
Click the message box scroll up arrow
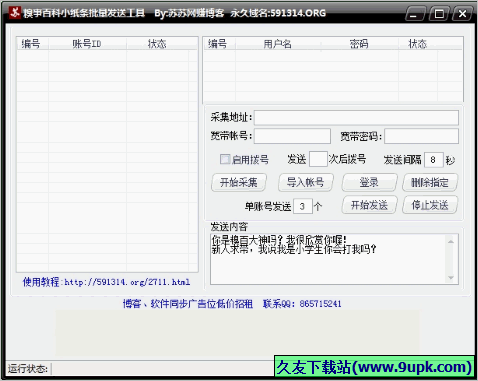(451, 242)
